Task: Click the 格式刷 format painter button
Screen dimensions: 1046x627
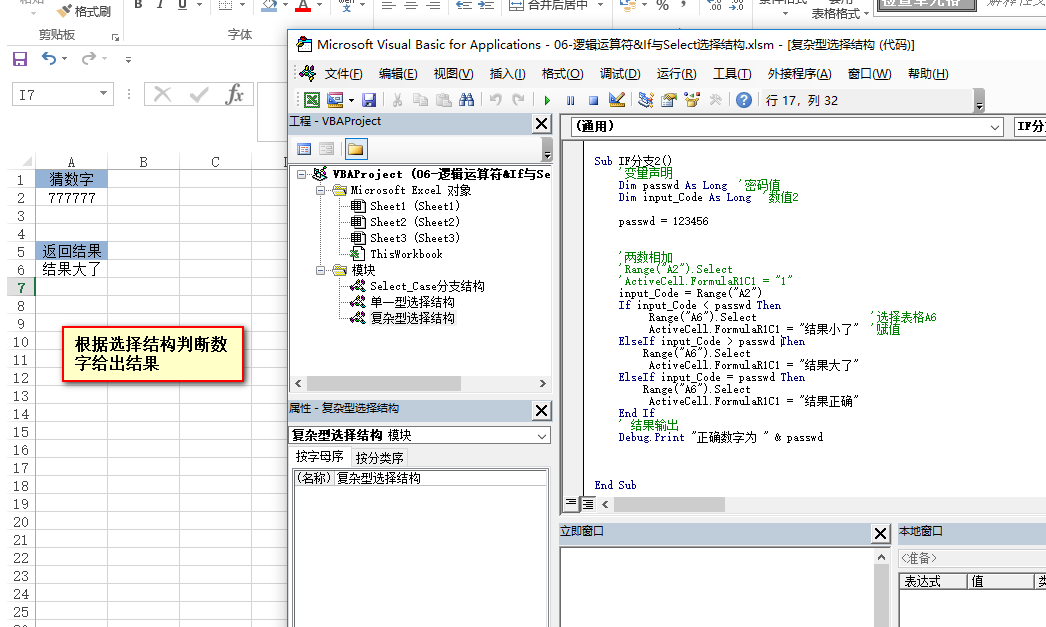Action: point(83,11)
